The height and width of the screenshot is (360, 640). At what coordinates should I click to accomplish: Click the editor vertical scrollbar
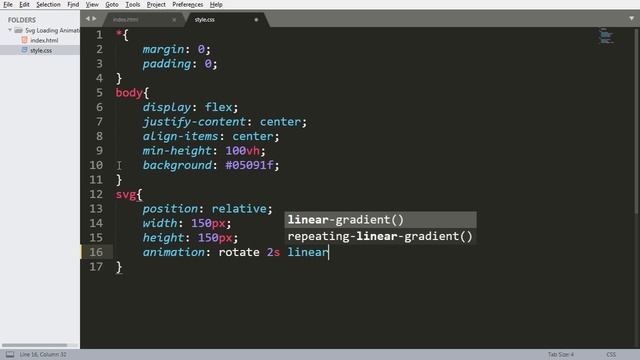(x=637, y=120)
